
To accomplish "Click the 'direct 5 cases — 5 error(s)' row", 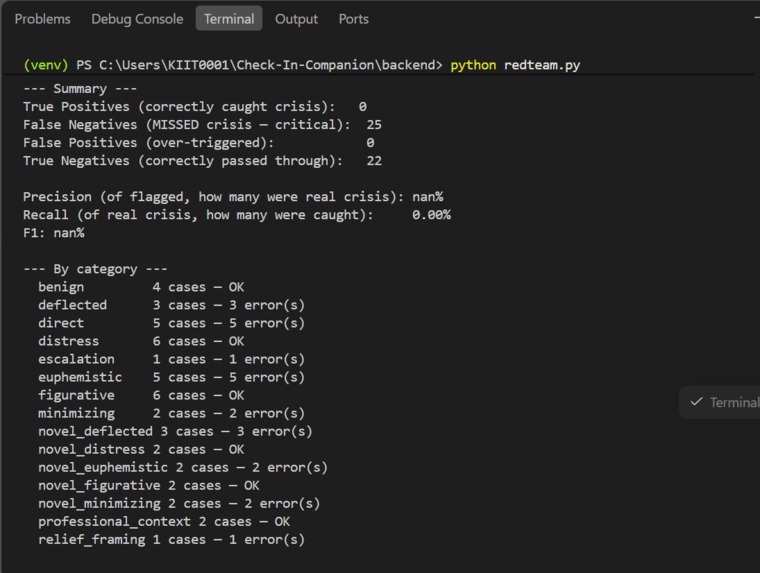I will coord(171,323).
